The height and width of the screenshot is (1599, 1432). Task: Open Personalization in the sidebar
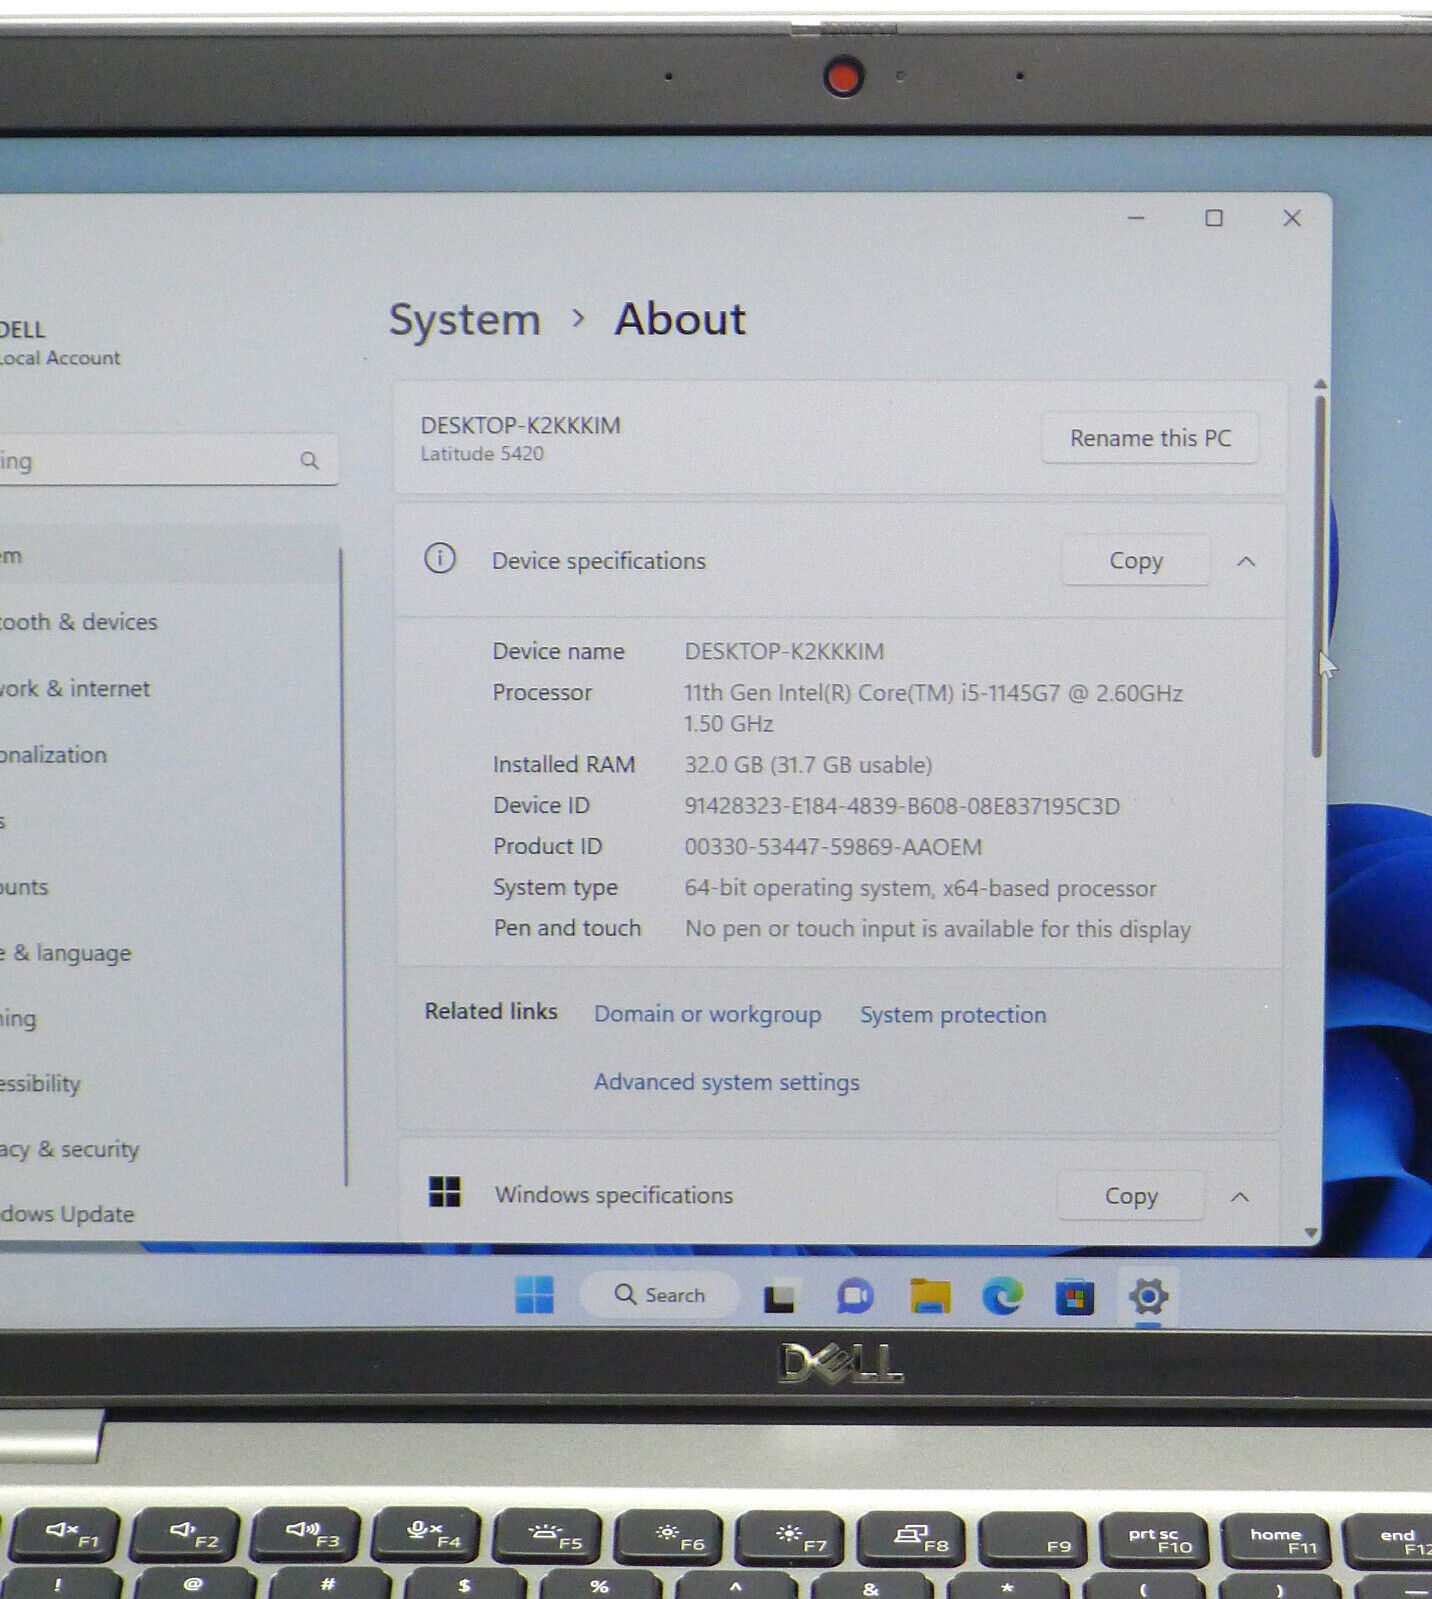pos(54,755)
